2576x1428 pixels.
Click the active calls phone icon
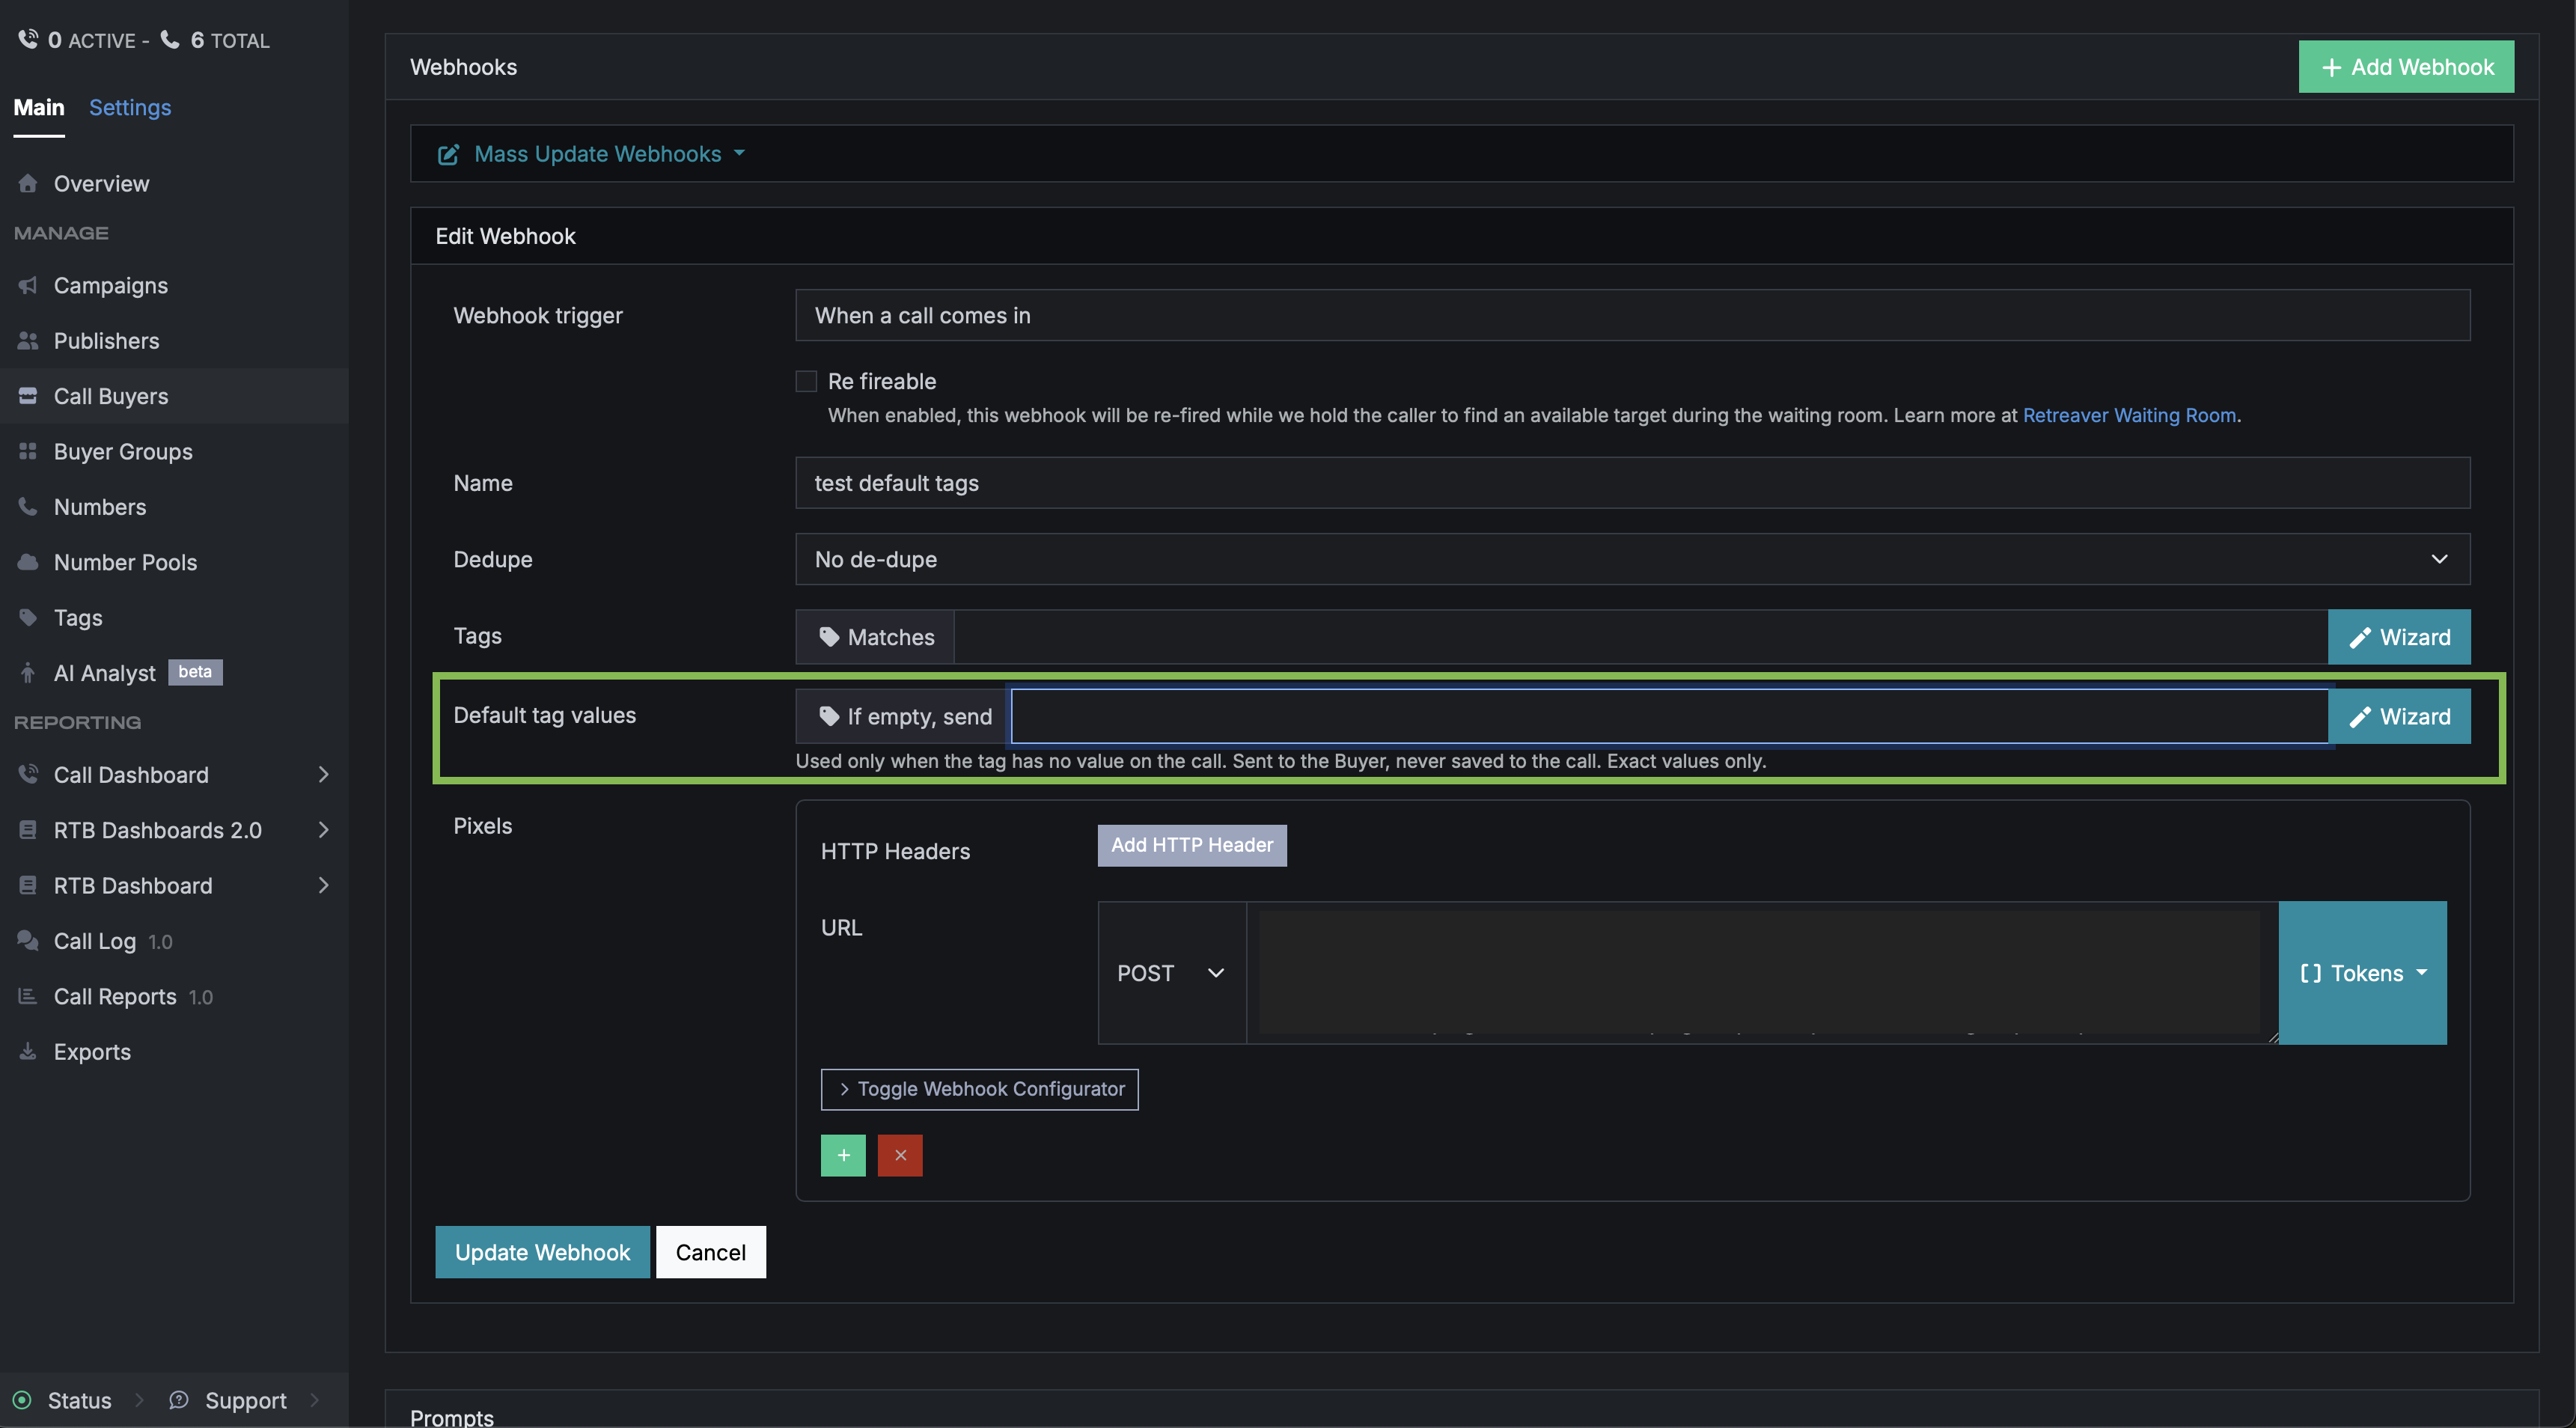[x=28, y=39]
